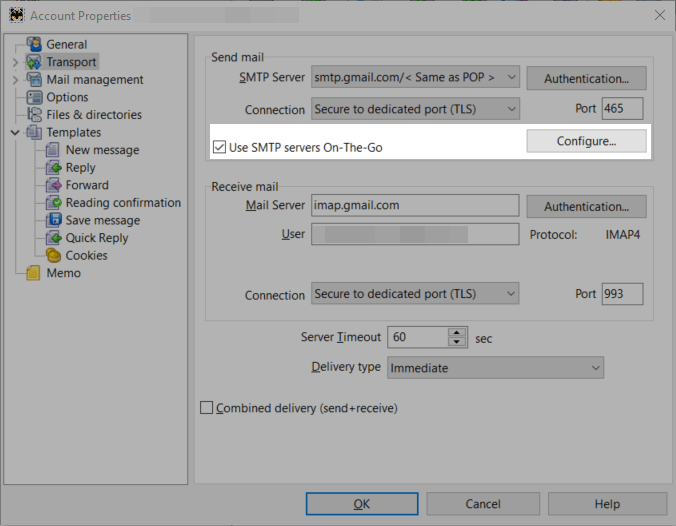
Task: Expand the Mail management node
Action: (x=15, y=80)
